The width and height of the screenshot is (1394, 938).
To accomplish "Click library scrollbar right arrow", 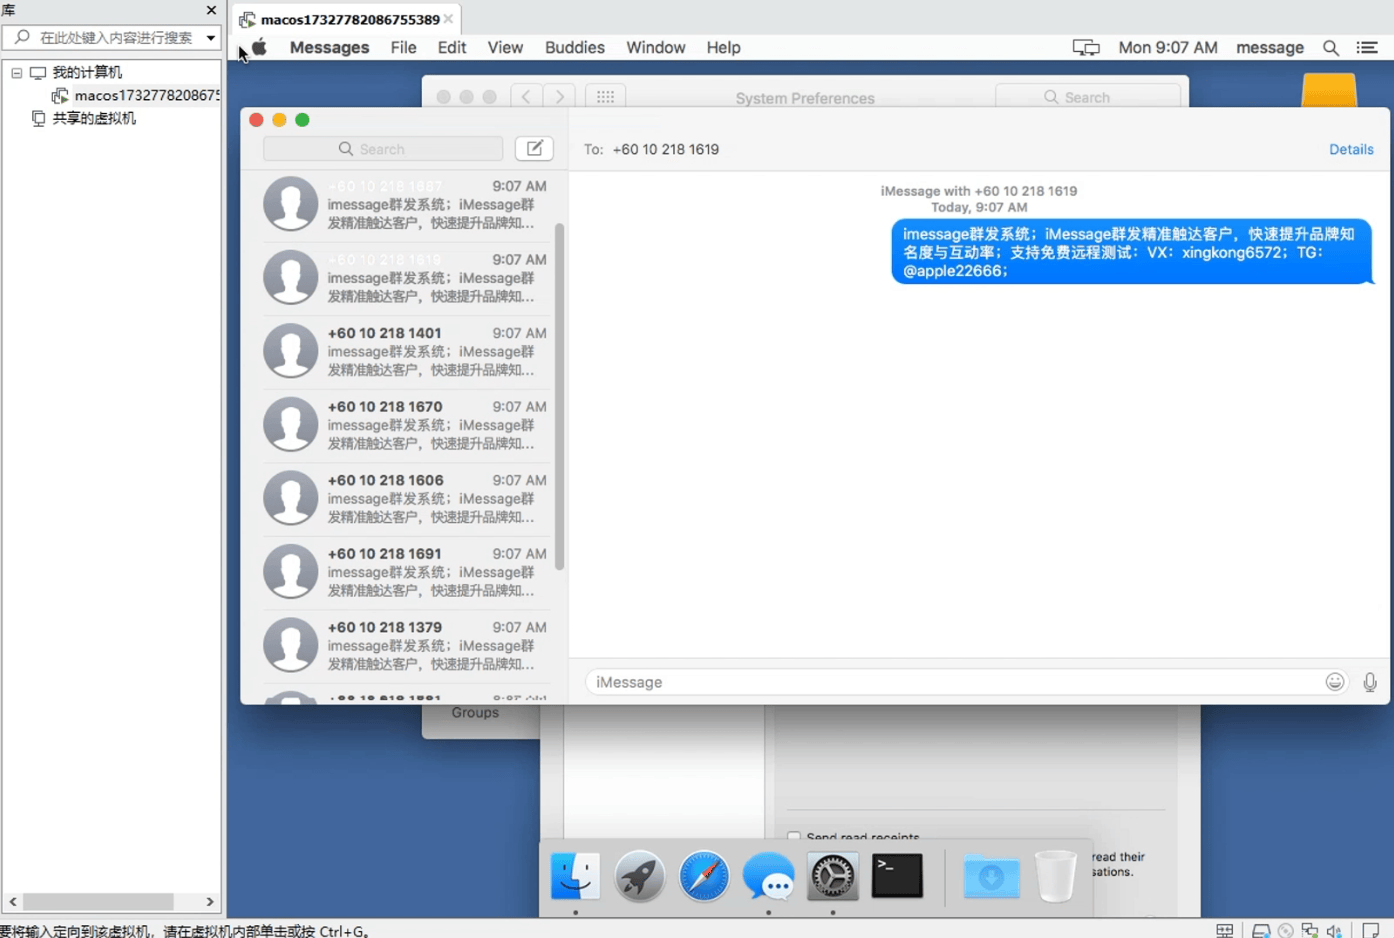I will pyautogui.click(x=210, y=901).
